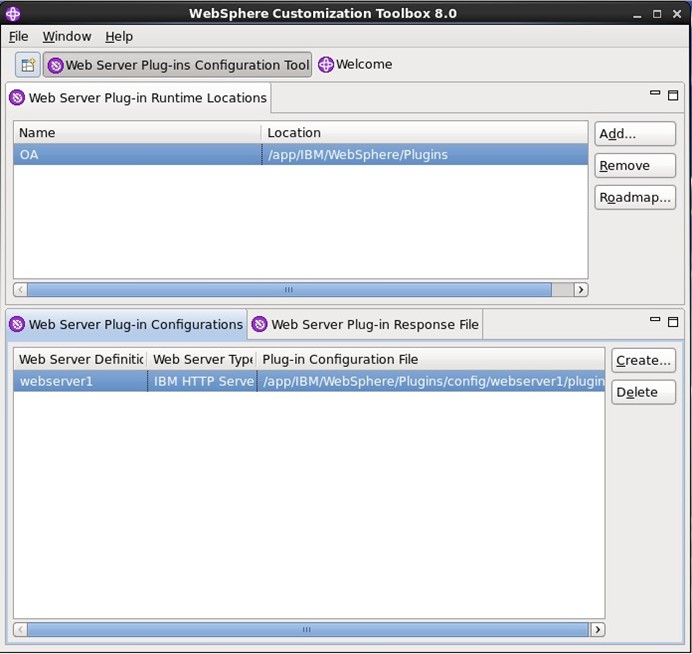
Task: Minimize the Runtime Locations panel
Action: pyautogui.click(x=655, y=94)
